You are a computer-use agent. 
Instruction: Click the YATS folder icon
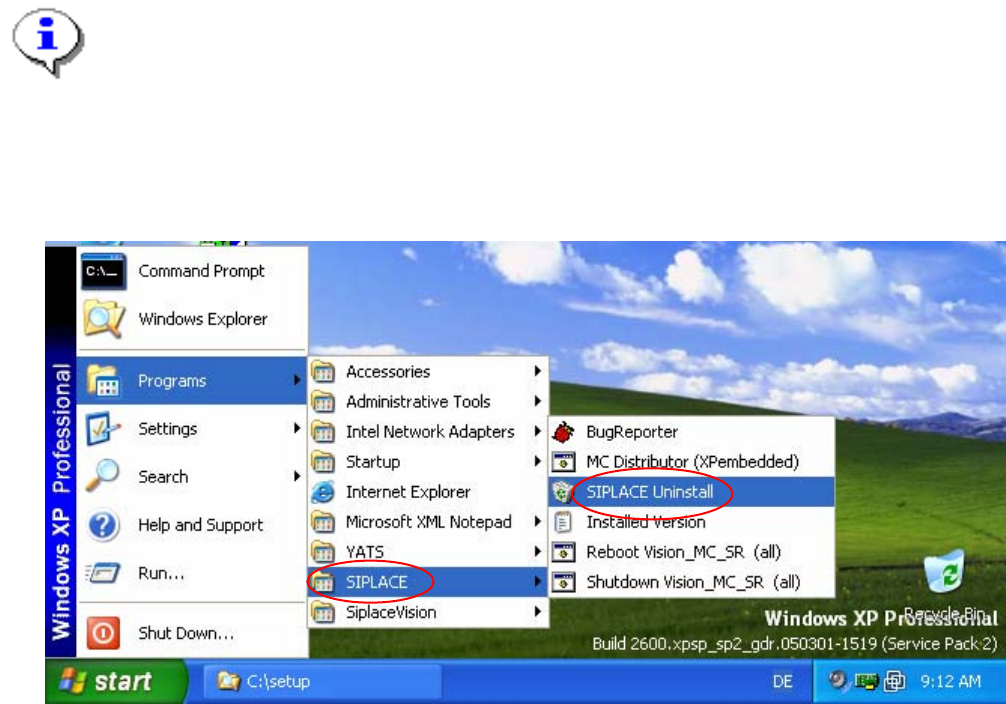point(323,552)
